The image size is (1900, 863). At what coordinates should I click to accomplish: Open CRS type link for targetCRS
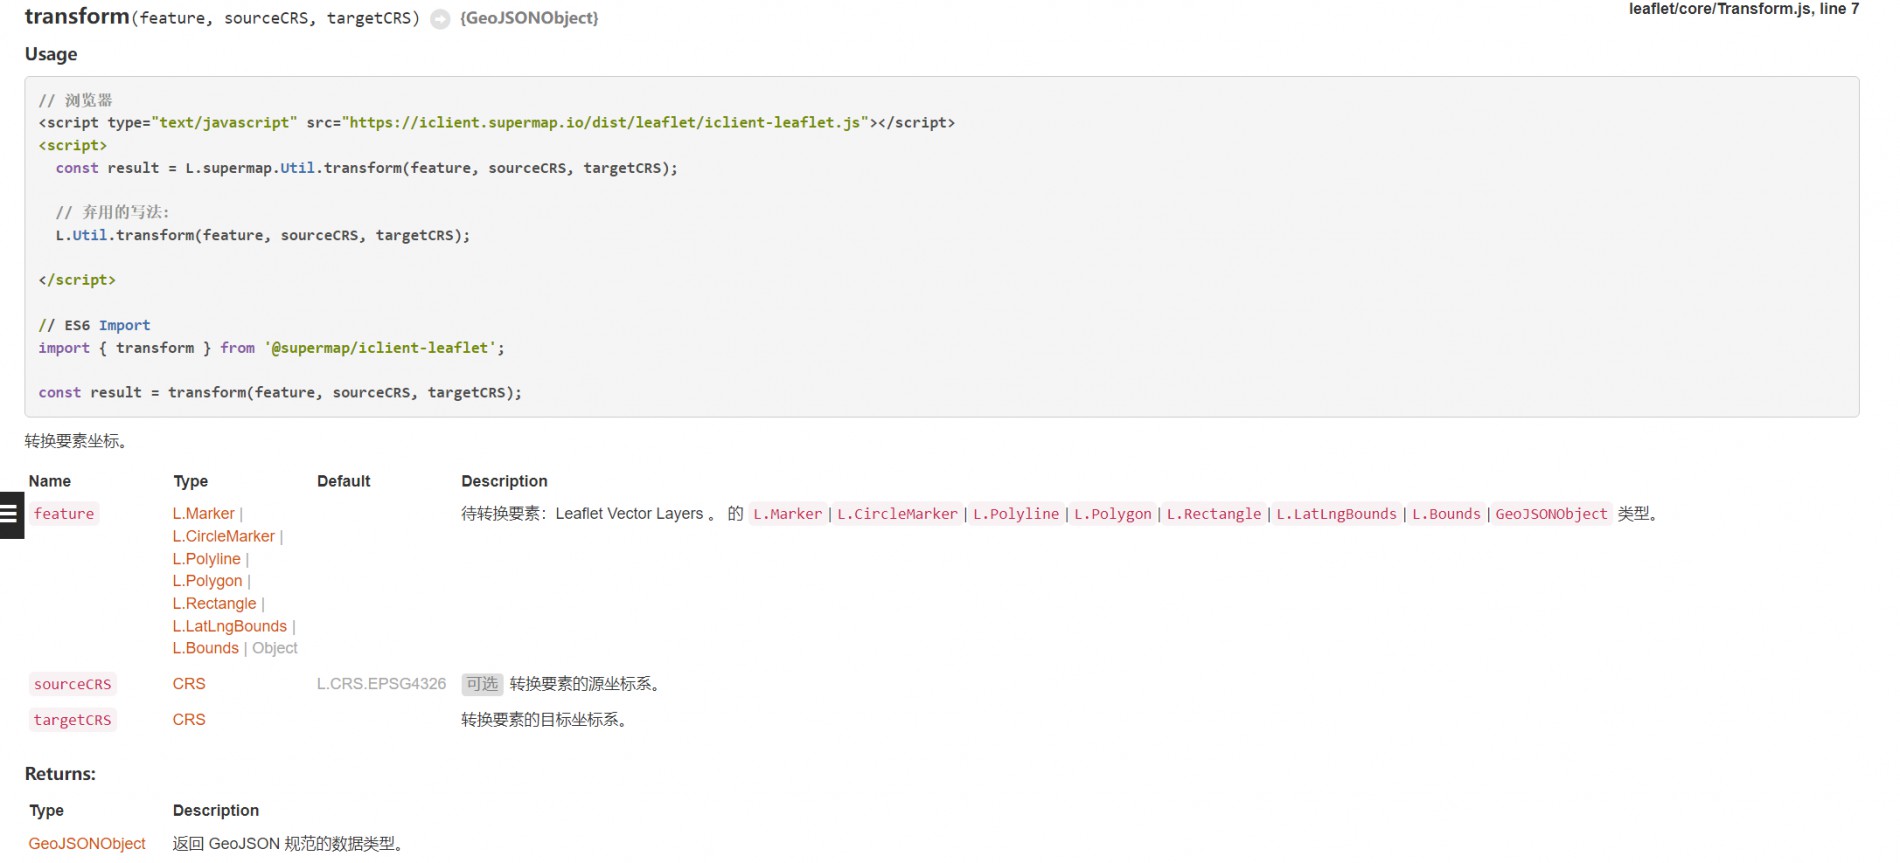pos(189,720)
